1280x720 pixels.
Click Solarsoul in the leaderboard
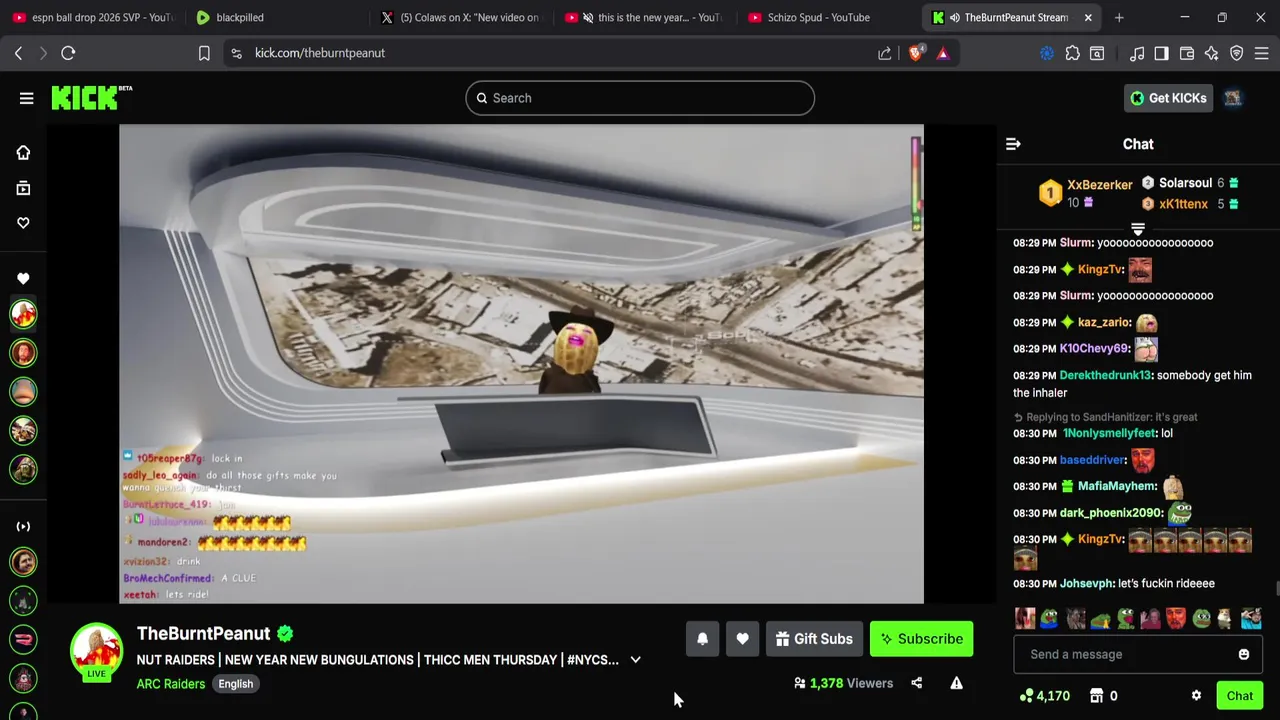tap(1185, 183)
